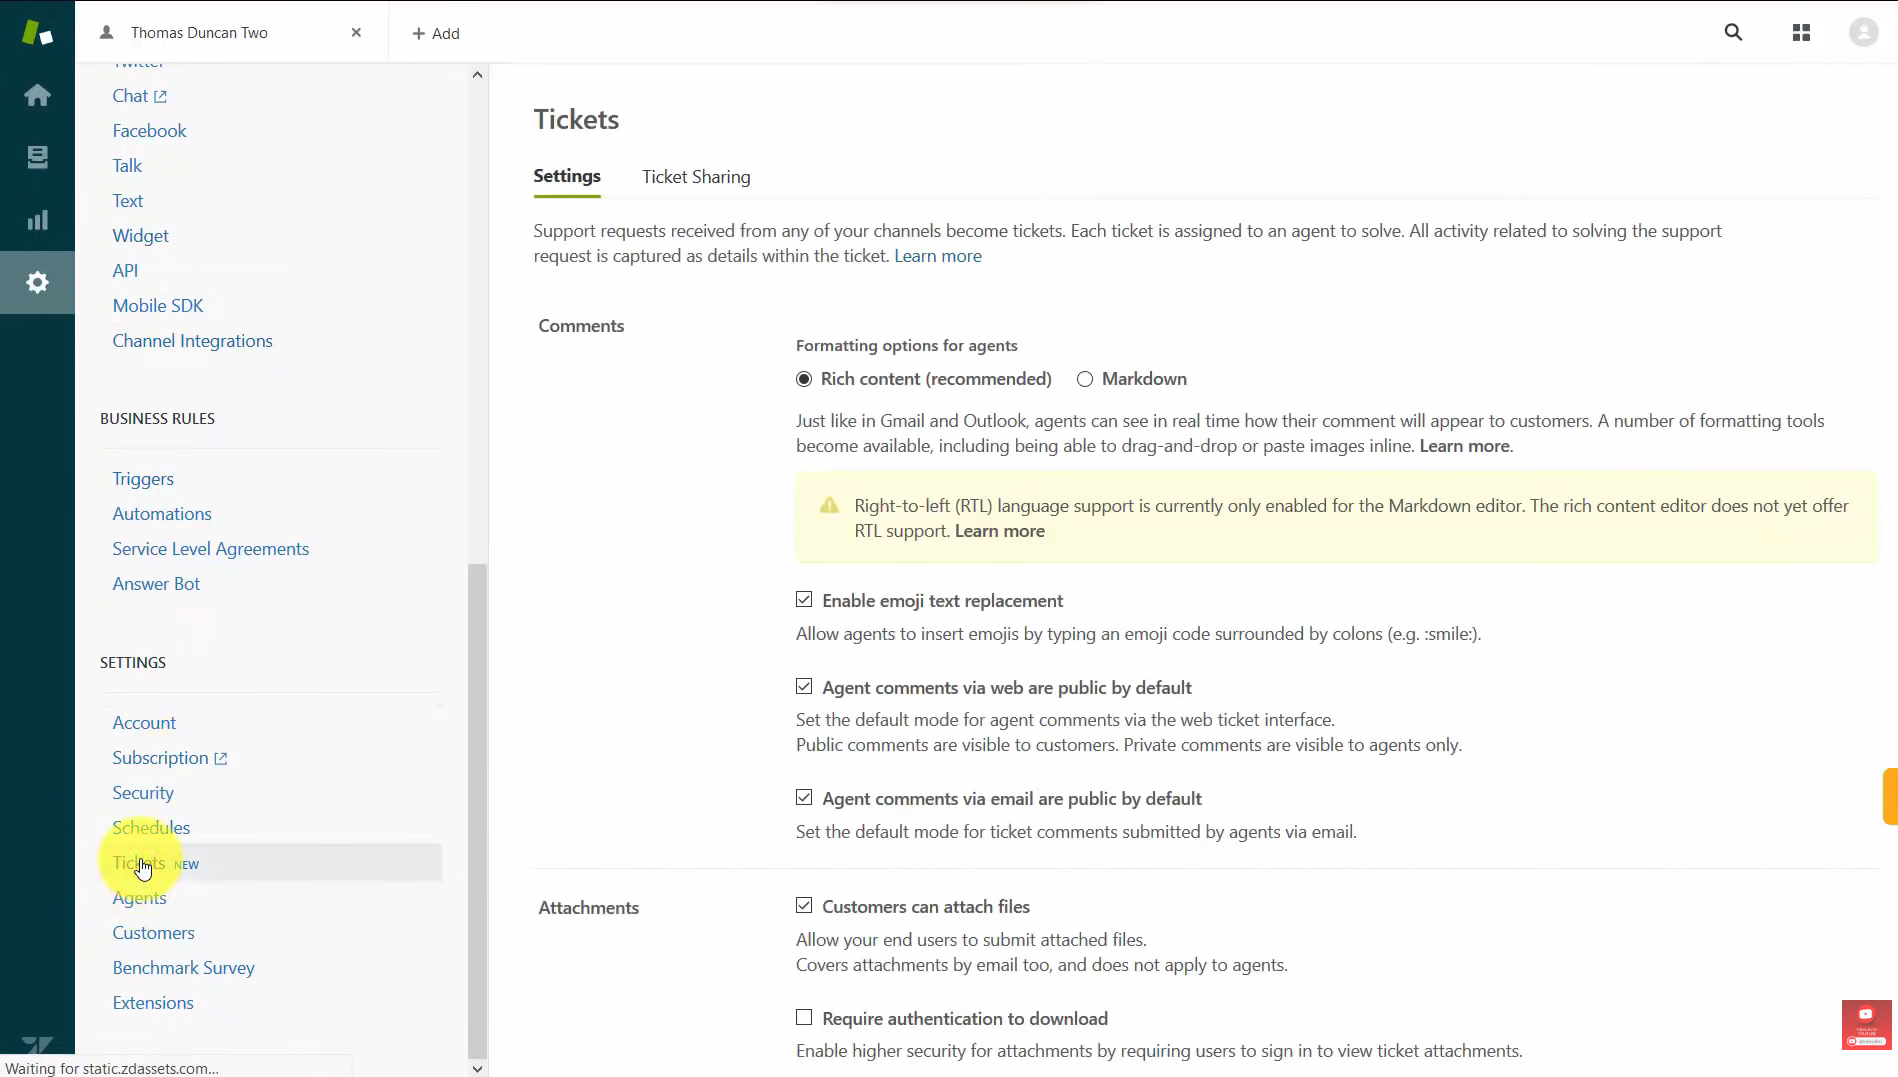This screenshot has width=1898, height=1077.
Task: Open Account settings
Action: click(144, 723)
